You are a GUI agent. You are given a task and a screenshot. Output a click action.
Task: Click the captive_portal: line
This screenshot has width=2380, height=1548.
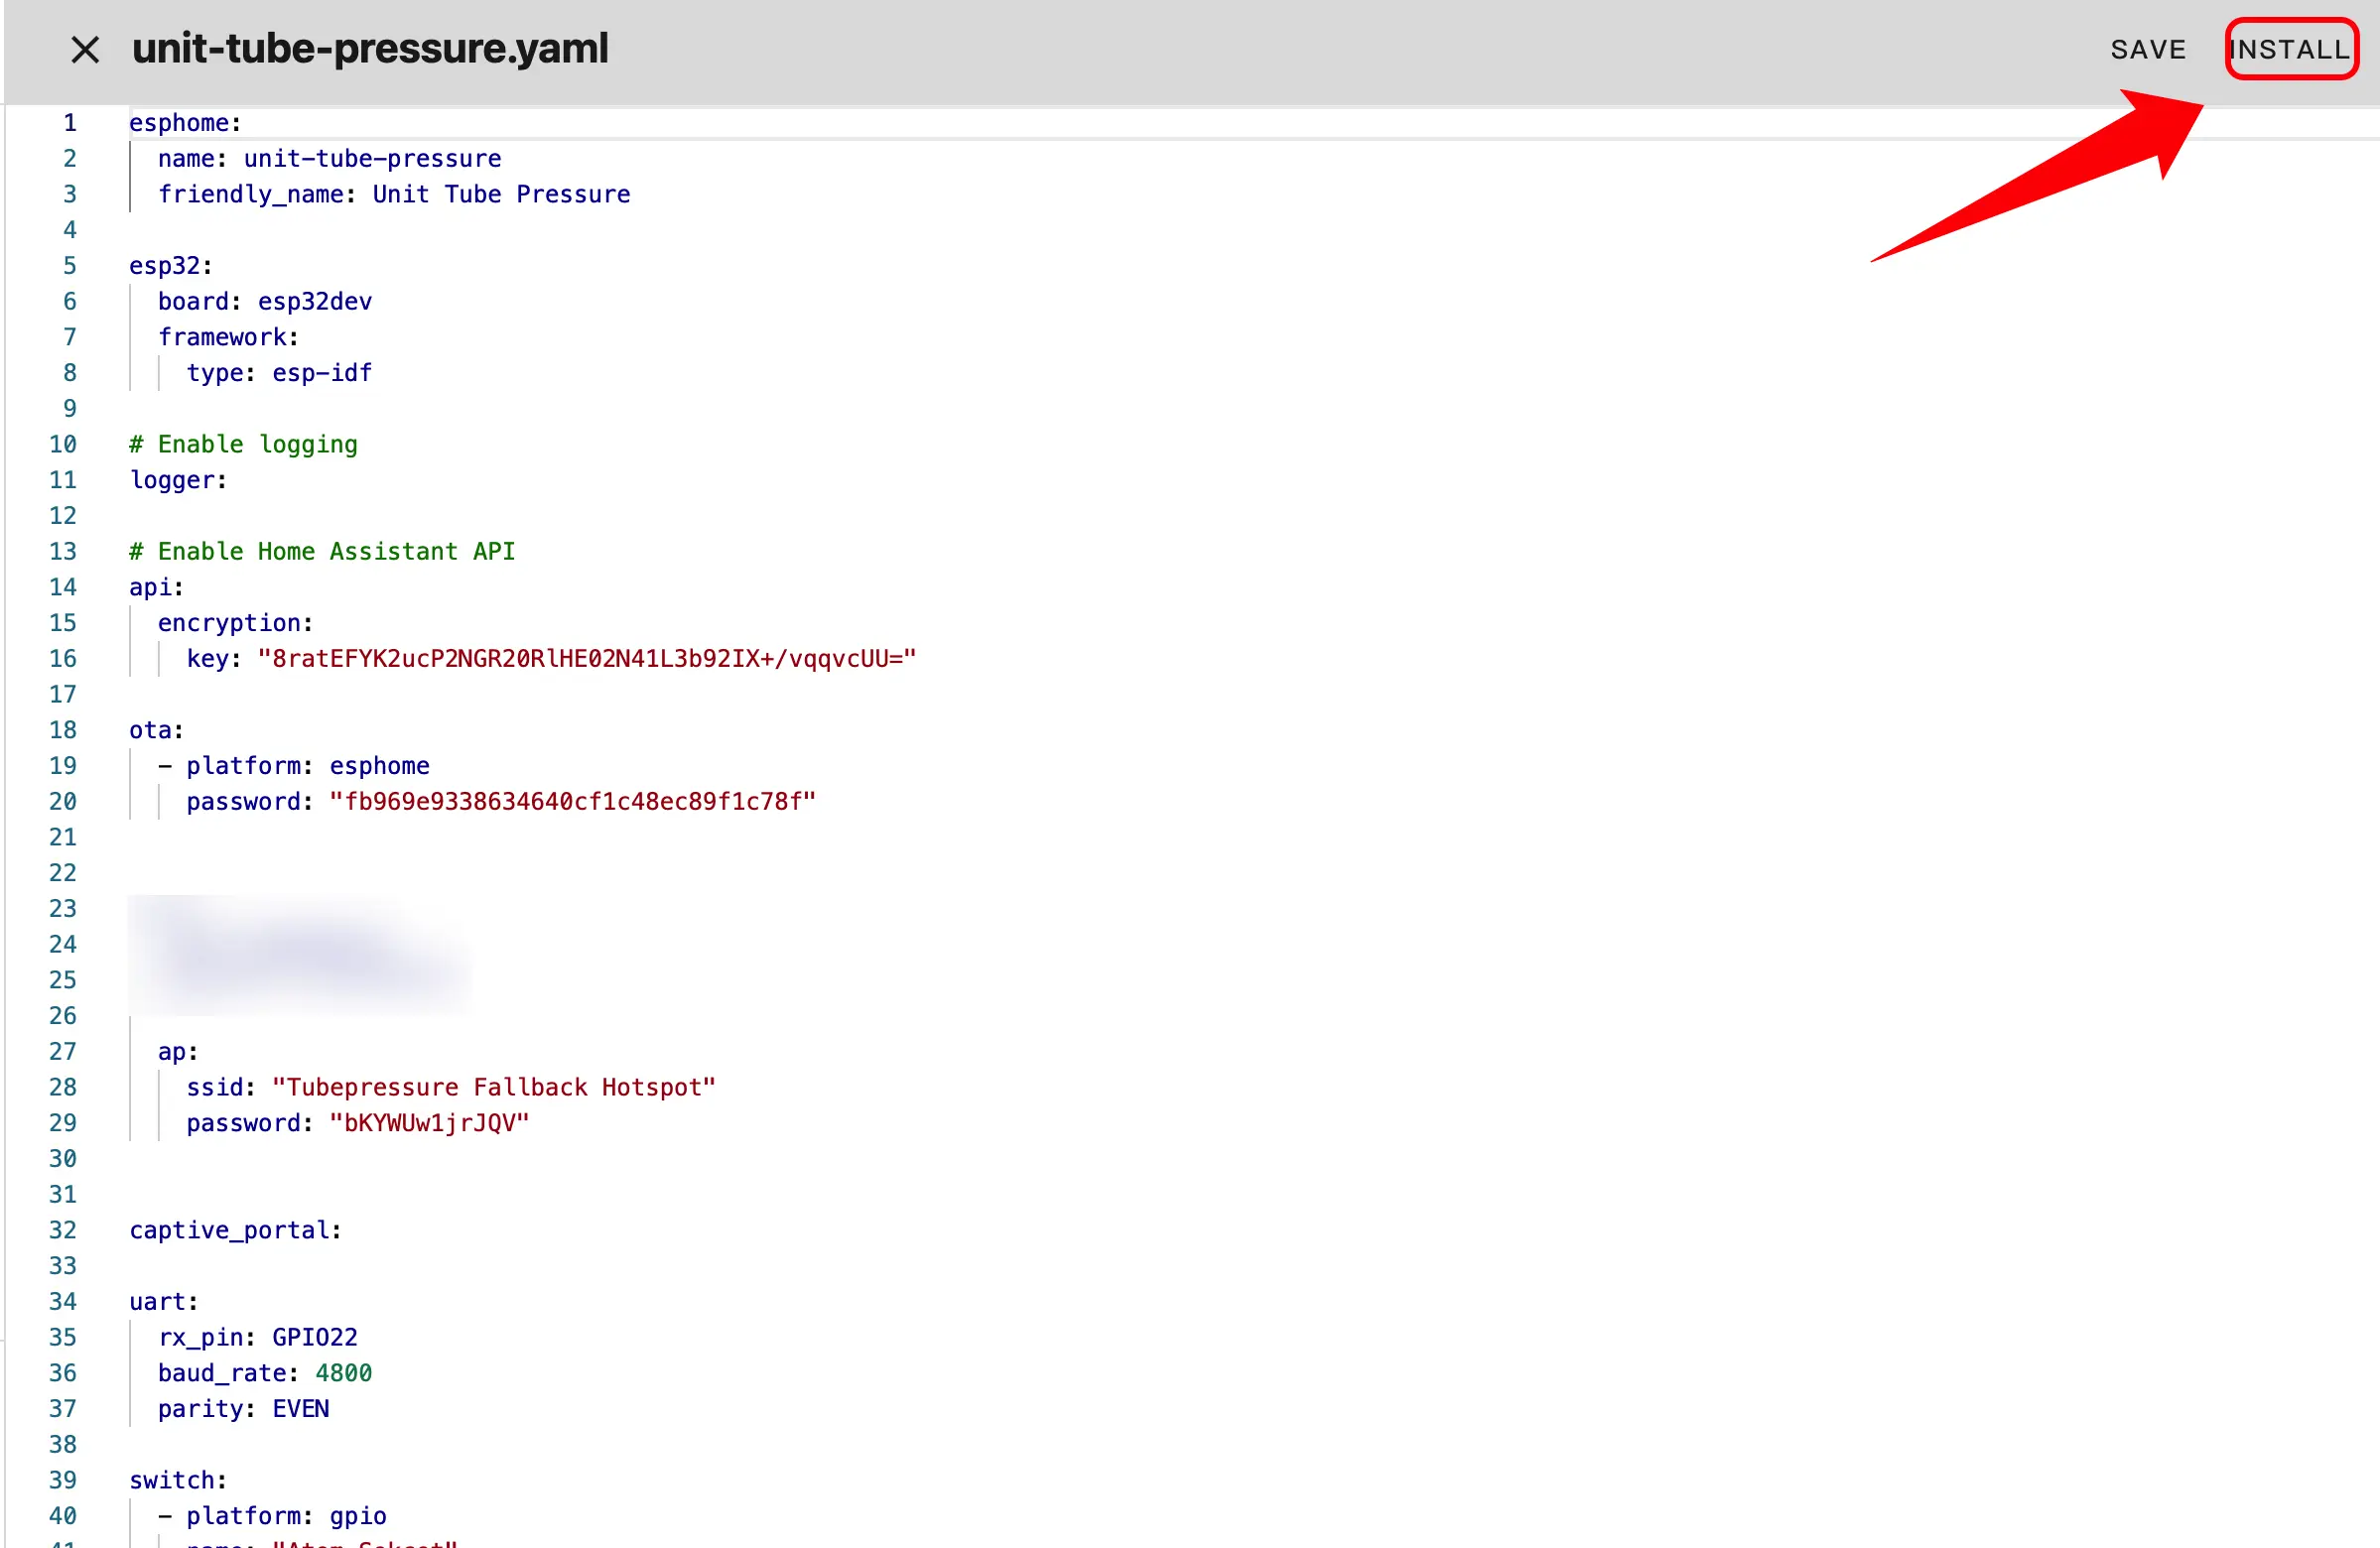[235, 1230]
